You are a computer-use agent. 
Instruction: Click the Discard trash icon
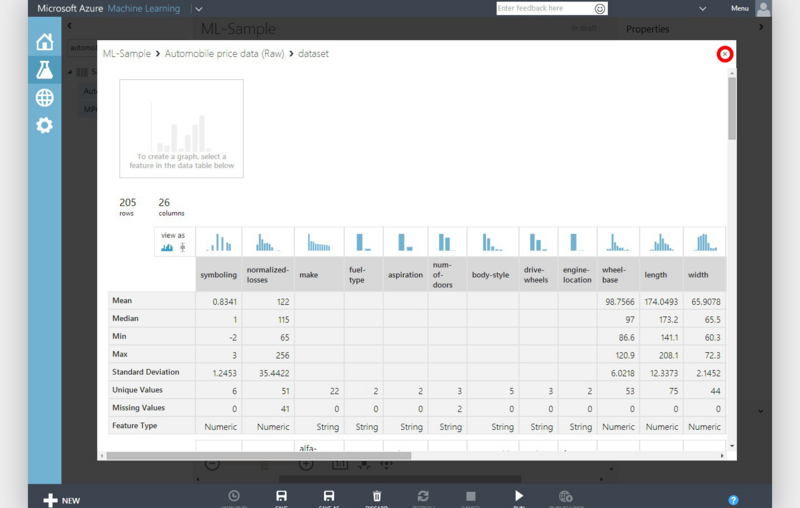377,496
